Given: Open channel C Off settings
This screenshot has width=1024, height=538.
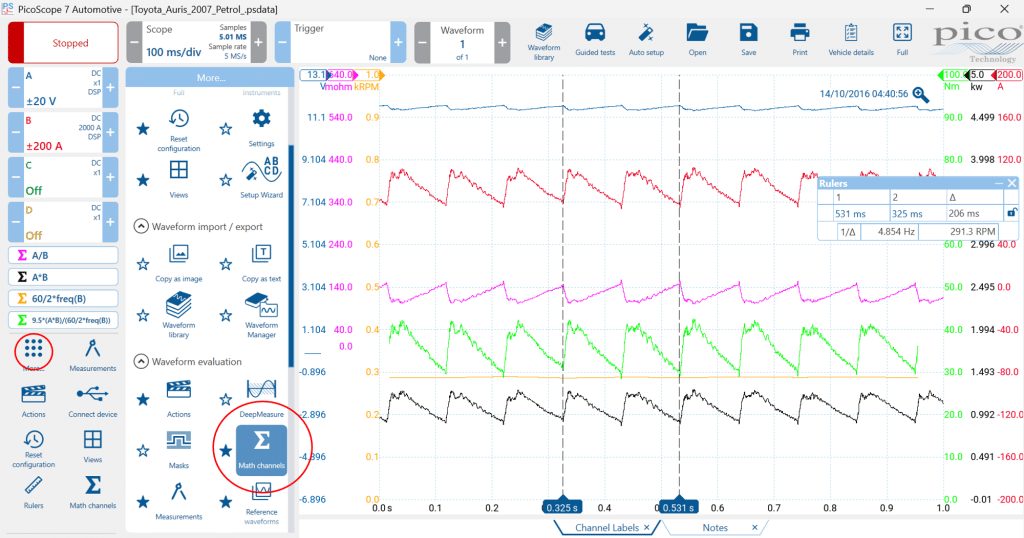Looking at the screenshot, I should click(63, 178).
